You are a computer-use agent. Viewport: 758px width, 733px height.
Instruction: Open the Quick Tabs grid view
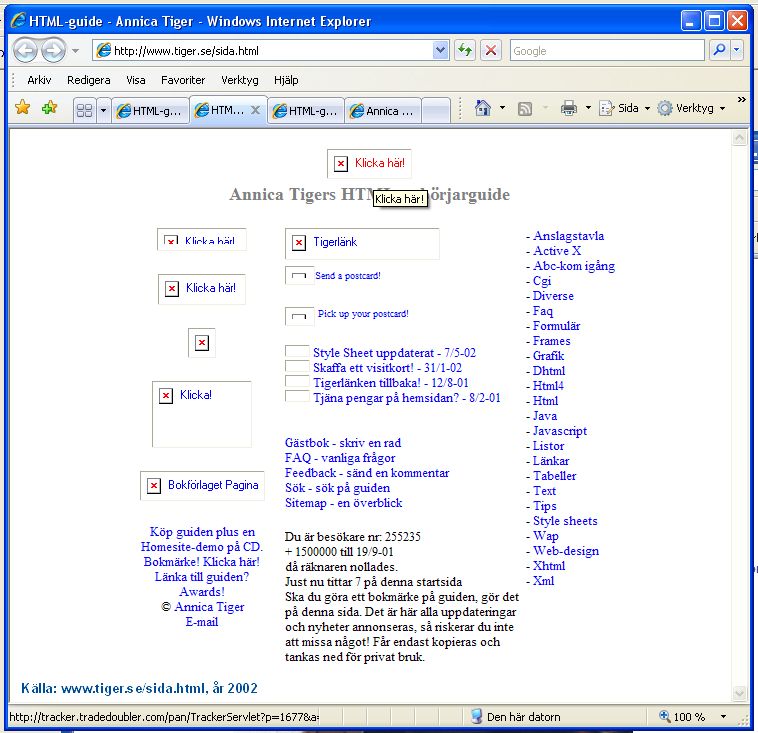85,111
